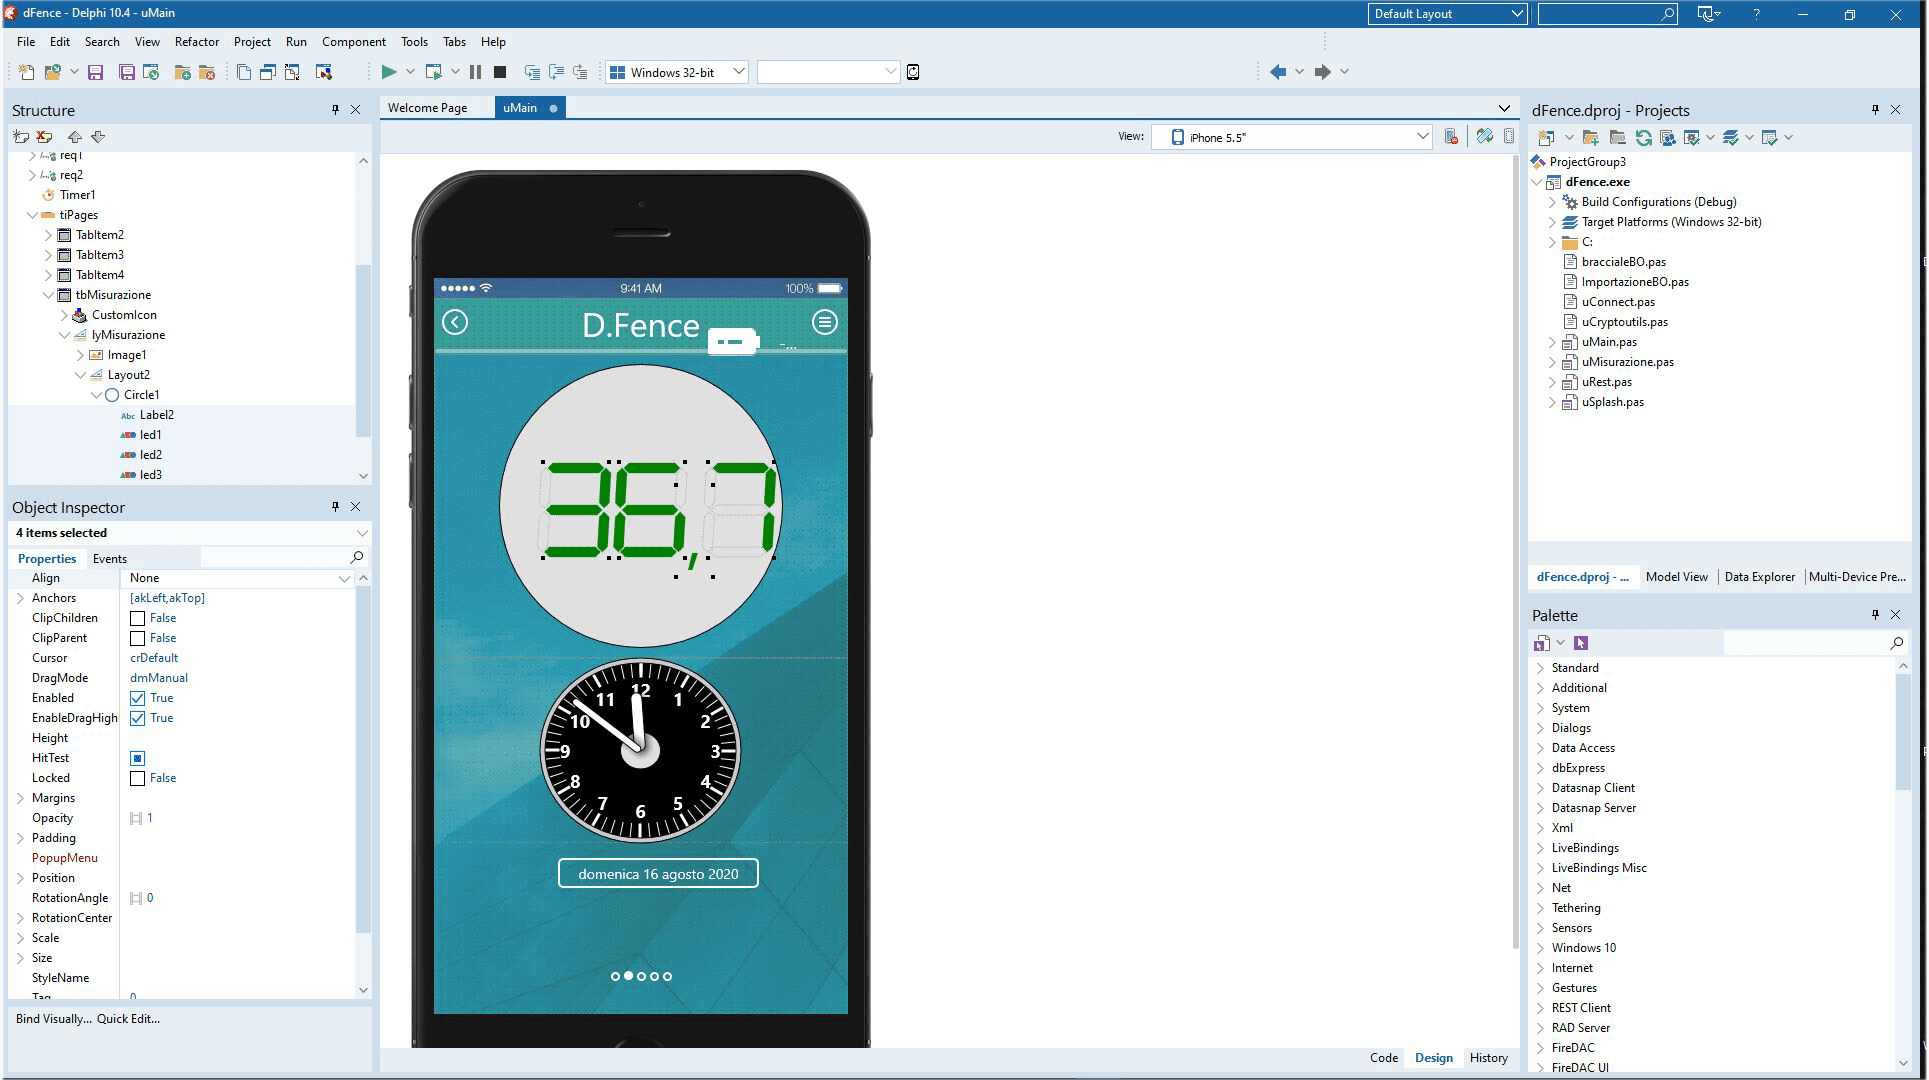This screenshot has width=1929, height=1080.
Task: Toggle the ClipChildren checkbox
Action: (x=138, y=619)
